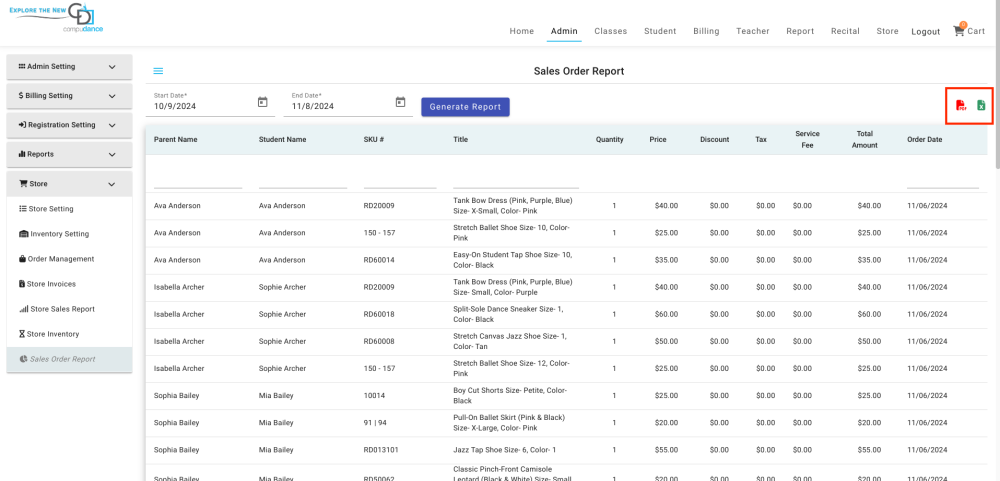The width and height of the screenshot is (1000, 481).
Task: Open End Date calendar picker
Action: click(400, 102)
